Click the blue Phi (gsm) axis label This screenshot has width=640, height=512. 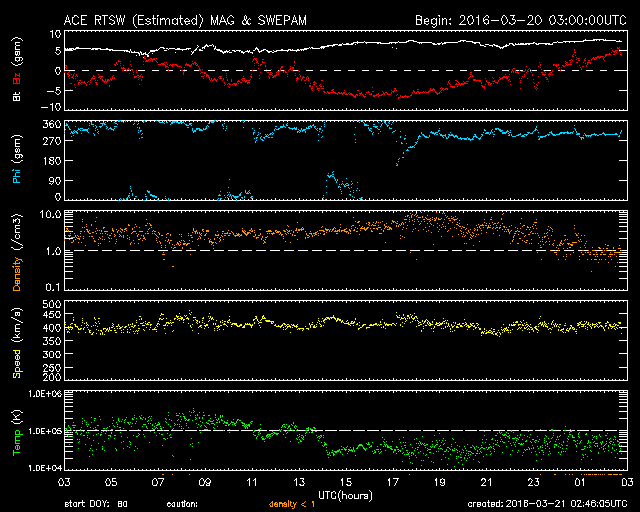[16, 164]
